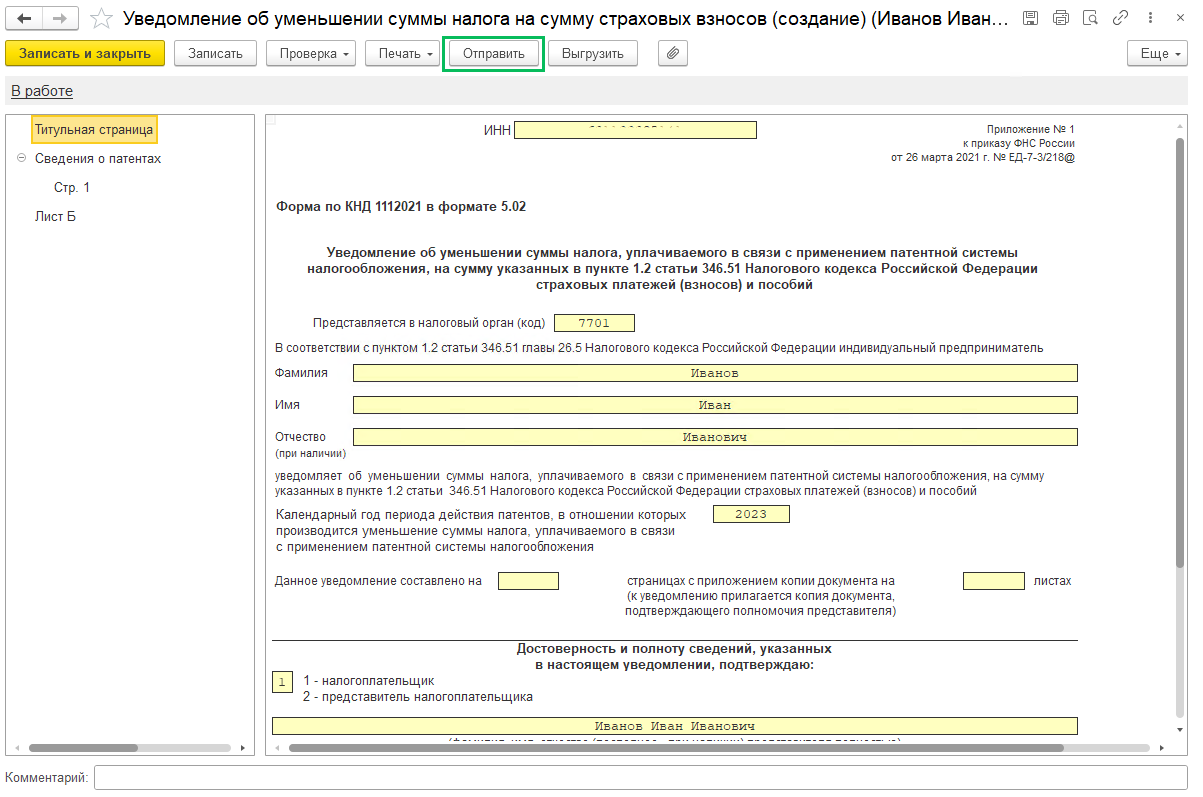The height and width of the screenshot is (797, 1203).
Task: Click the Отправить button
Action: [494, 54]
